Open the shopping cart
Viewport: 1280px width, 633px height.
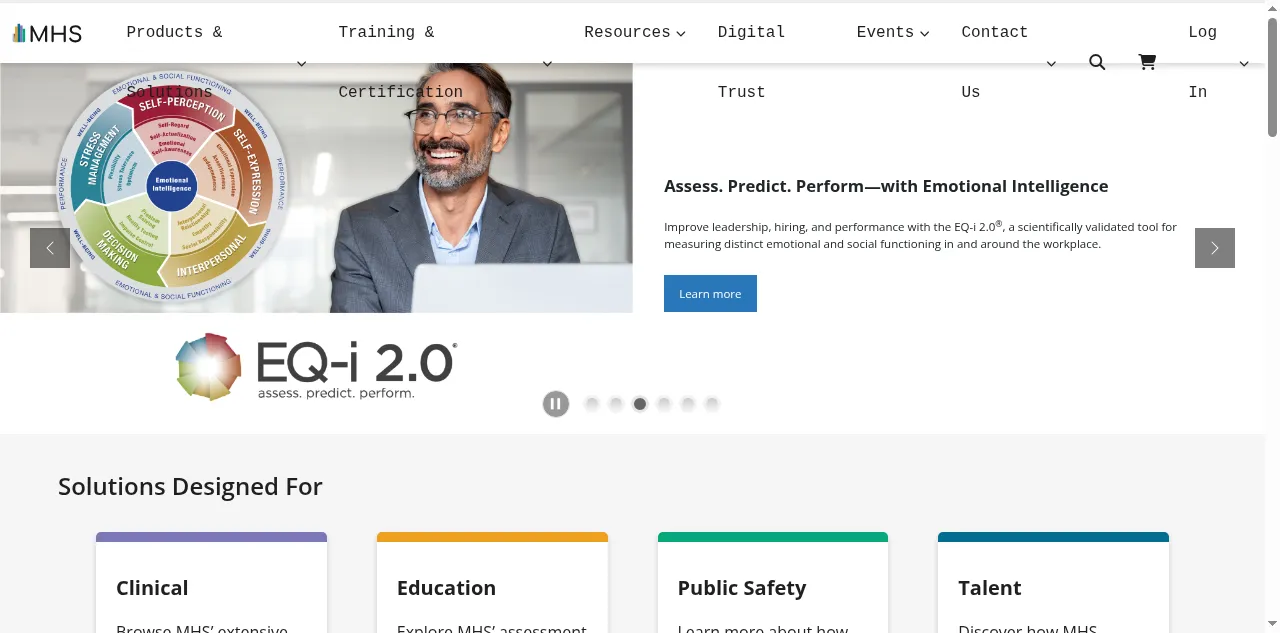(1147, 62)
